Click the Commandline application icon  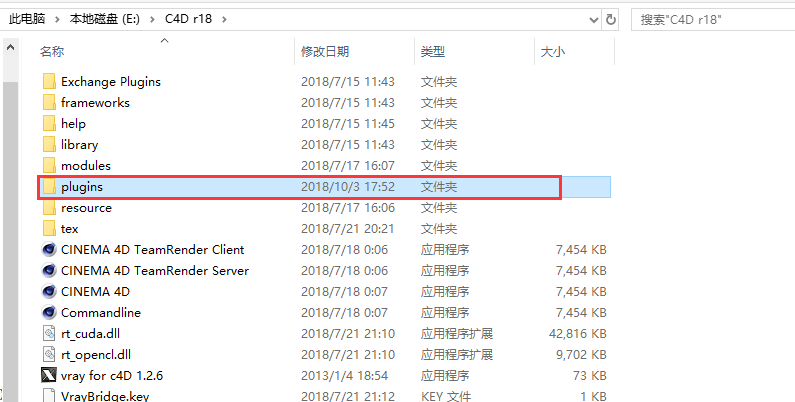[x=49, y=313]
